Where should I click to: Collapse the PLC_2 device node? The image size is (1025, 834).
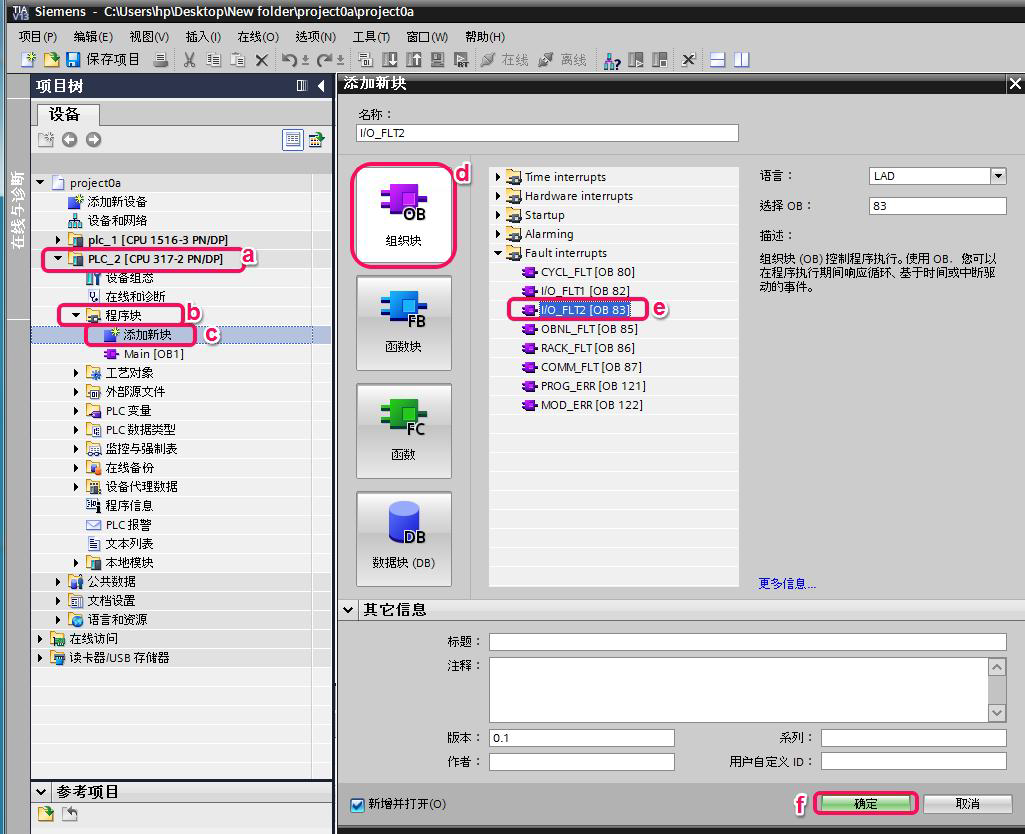click(58, 258)
